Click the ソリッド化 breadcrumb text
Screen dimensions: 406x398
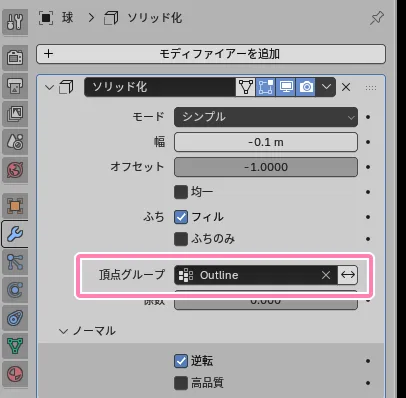(x=155, y=18)
